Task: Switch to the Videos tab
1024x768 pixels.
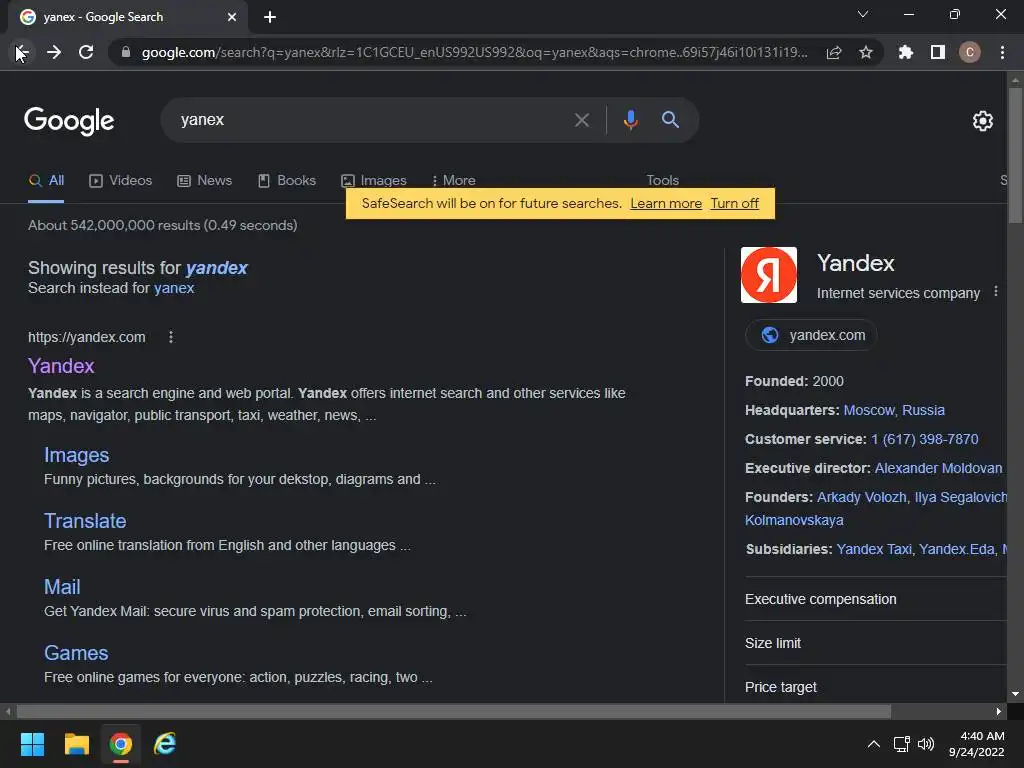Action: click(121, 180)
